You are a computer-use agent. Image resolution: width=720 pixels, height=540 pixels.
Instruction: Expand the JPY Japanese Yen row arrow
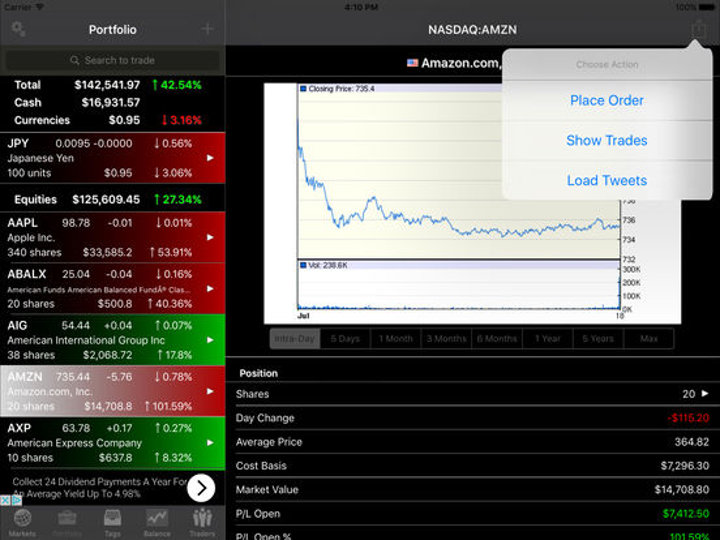(x=210, y=158)
